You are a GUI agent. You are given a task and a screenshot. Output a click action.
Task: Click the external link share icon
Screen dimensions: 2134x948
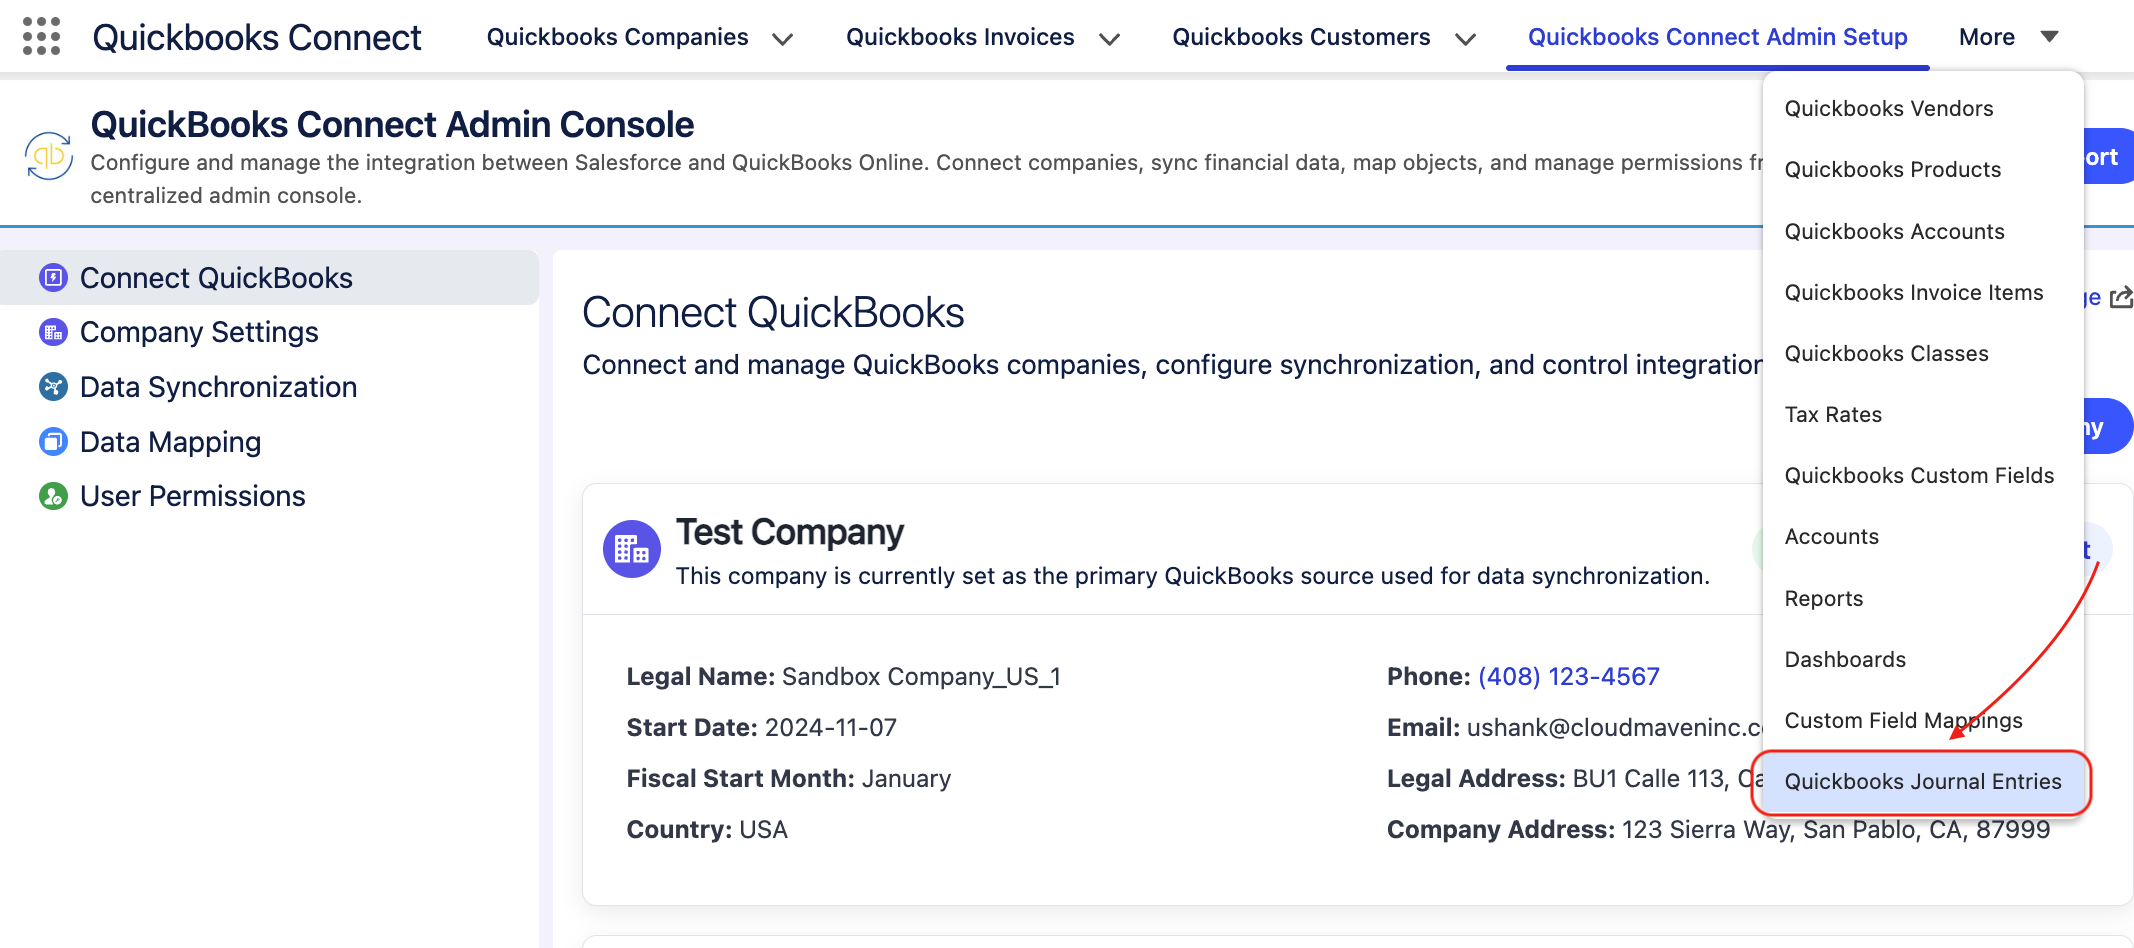point(2121,298)
